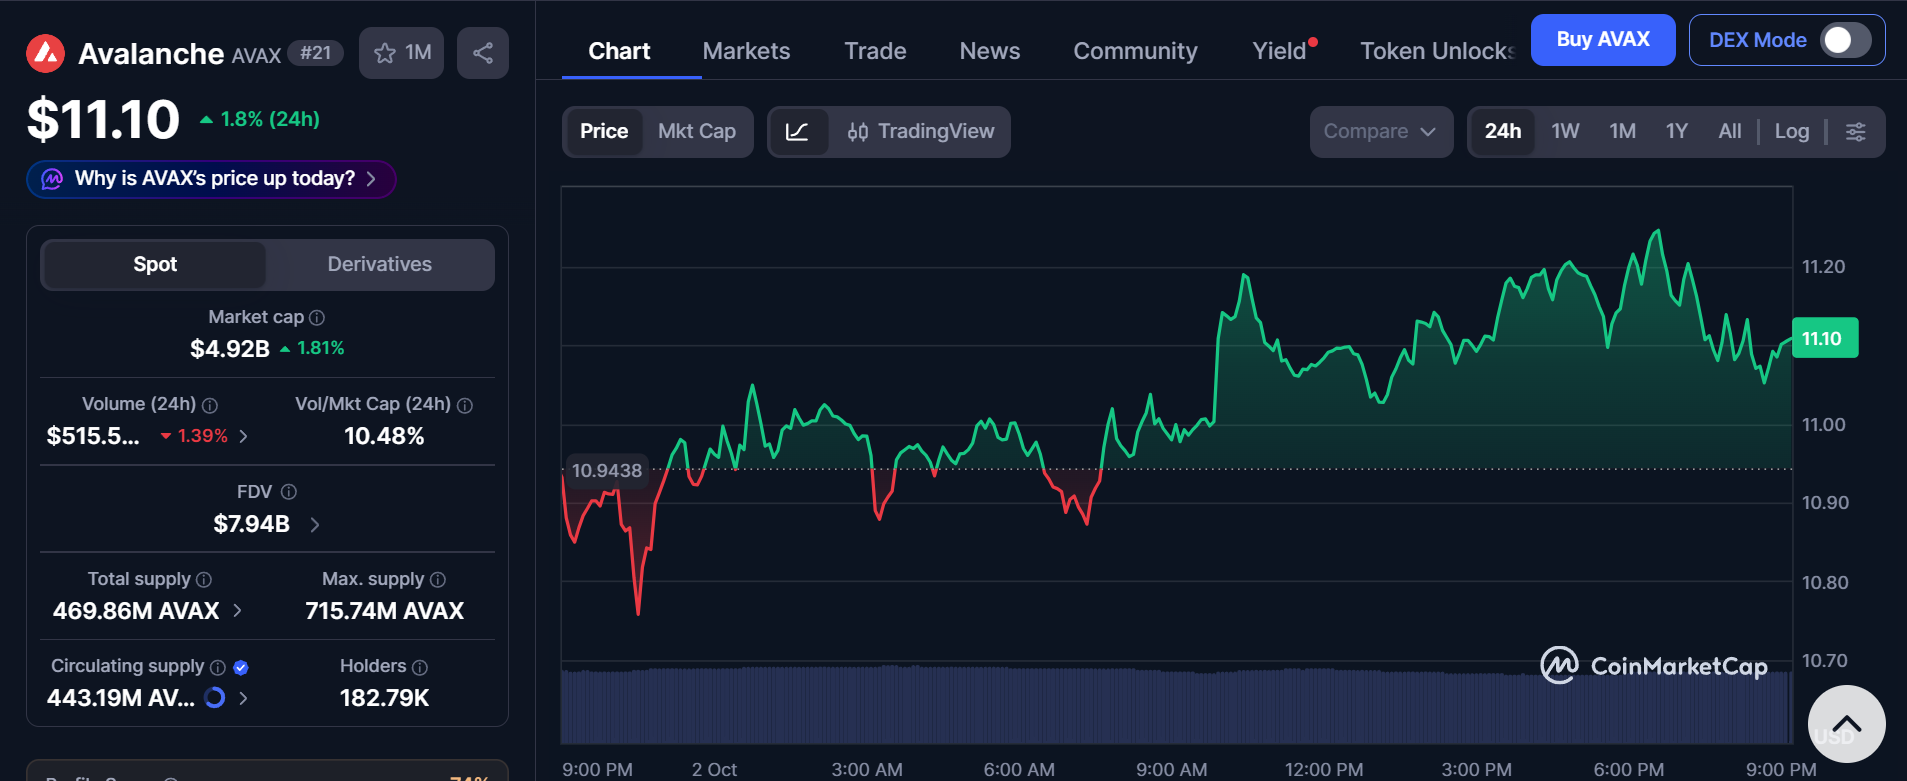
Task: Expand Total supply details chevron
Action: pyautogui.click(x=237, y=611)
